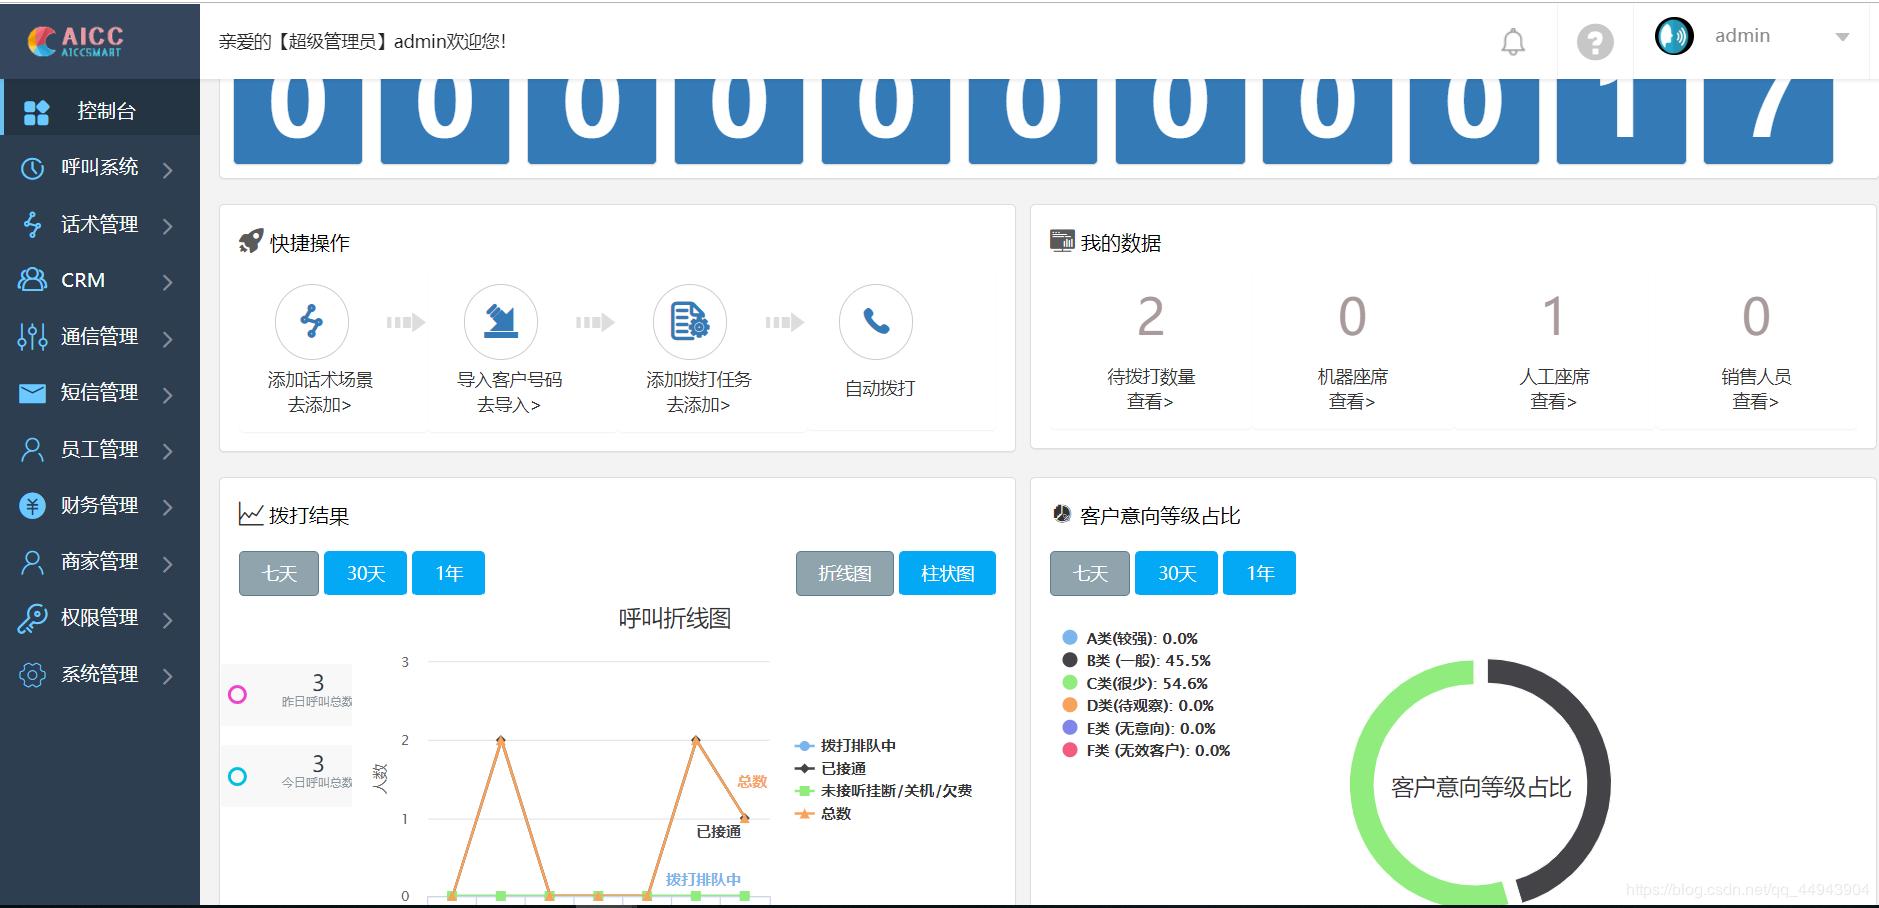Screen dimensions: 1879x908
Task: View 待拨打数量 details link
Action: 1150,402
